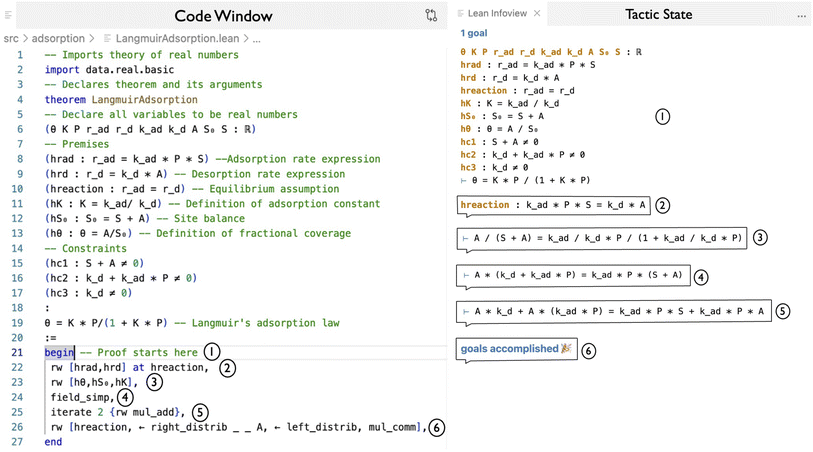
Task: Select the Lean Infoview tab
Action: tap(497, 13)
